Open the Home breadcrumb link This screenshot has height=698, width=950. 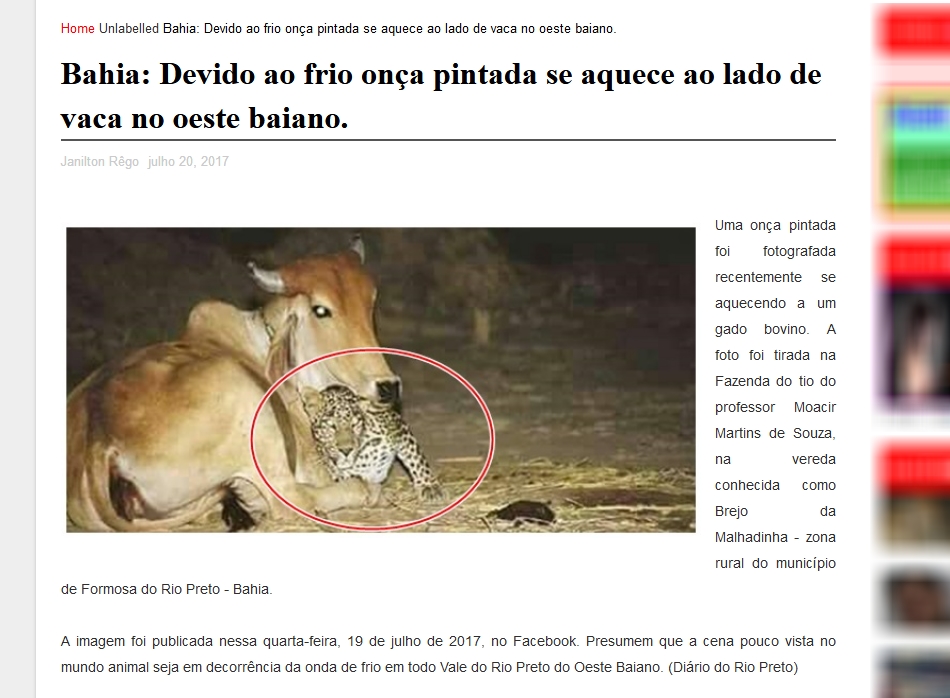click(x=78, y=28)
